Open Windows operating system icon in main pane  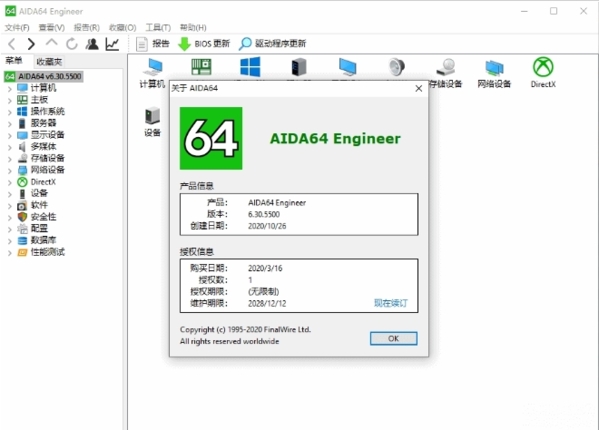pos(250,67)
